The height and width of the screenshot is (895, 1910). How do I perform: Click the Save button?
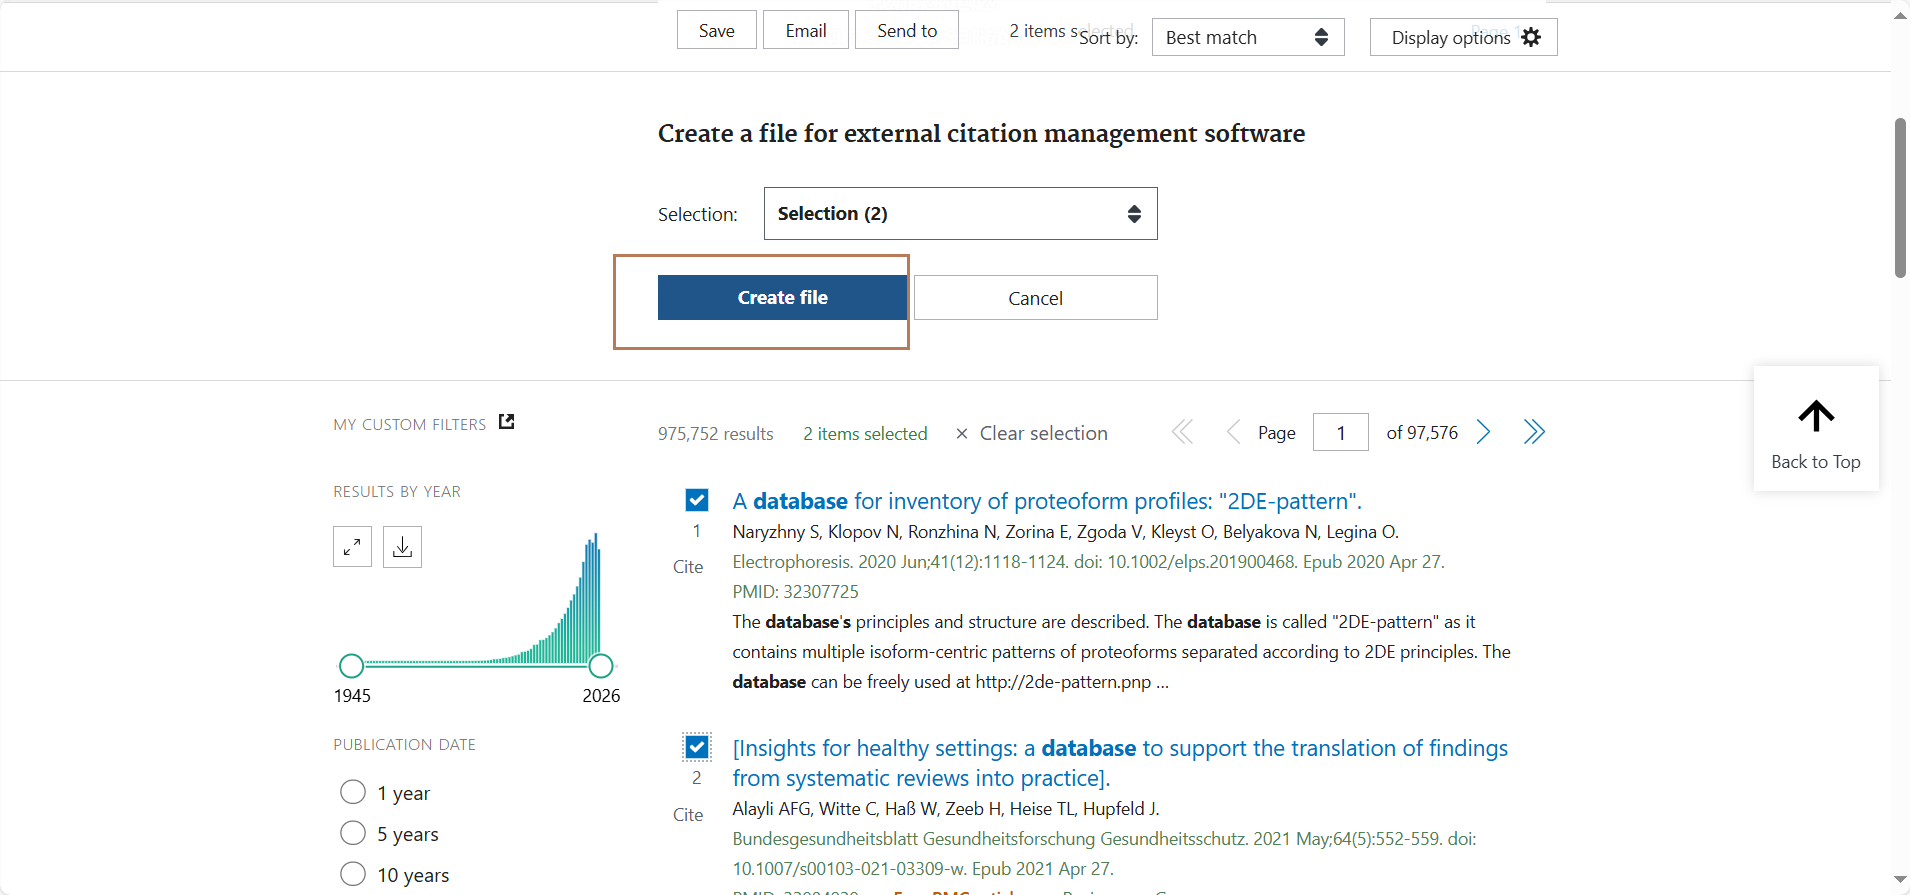[x=716, y=30]
